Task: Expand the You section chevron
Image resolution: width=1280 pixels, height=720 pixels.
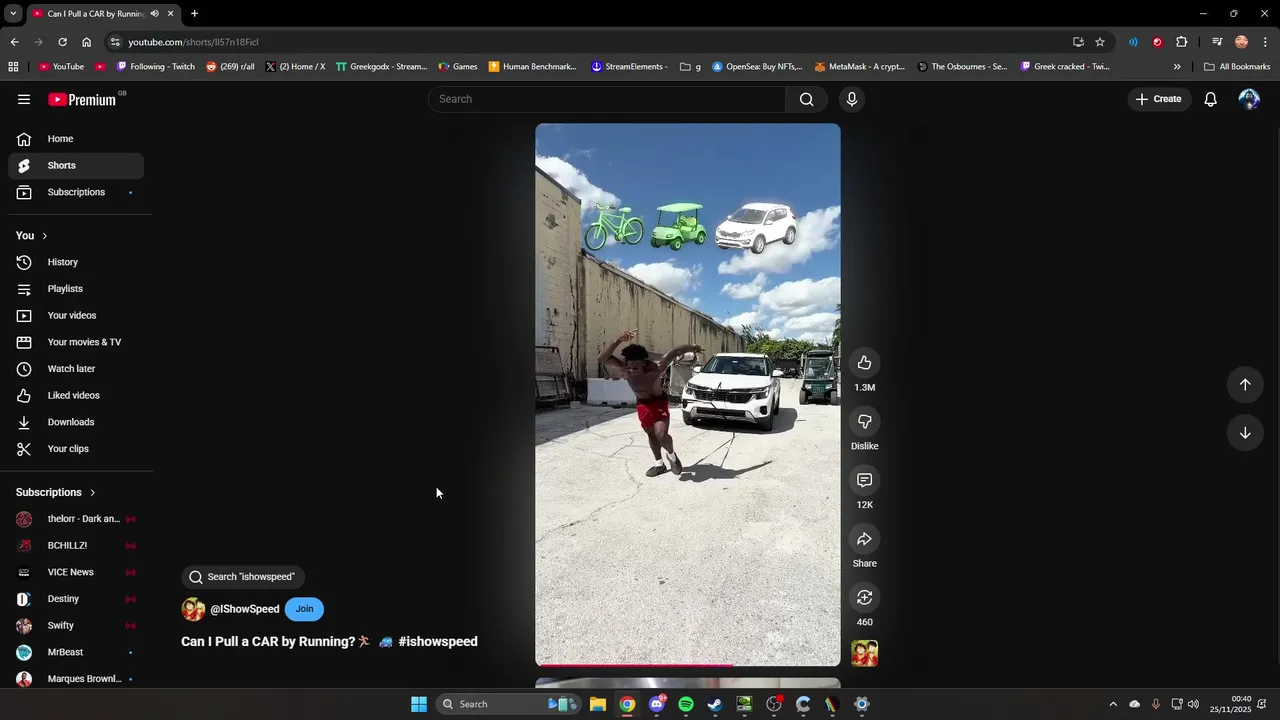Action: (44, 236)
